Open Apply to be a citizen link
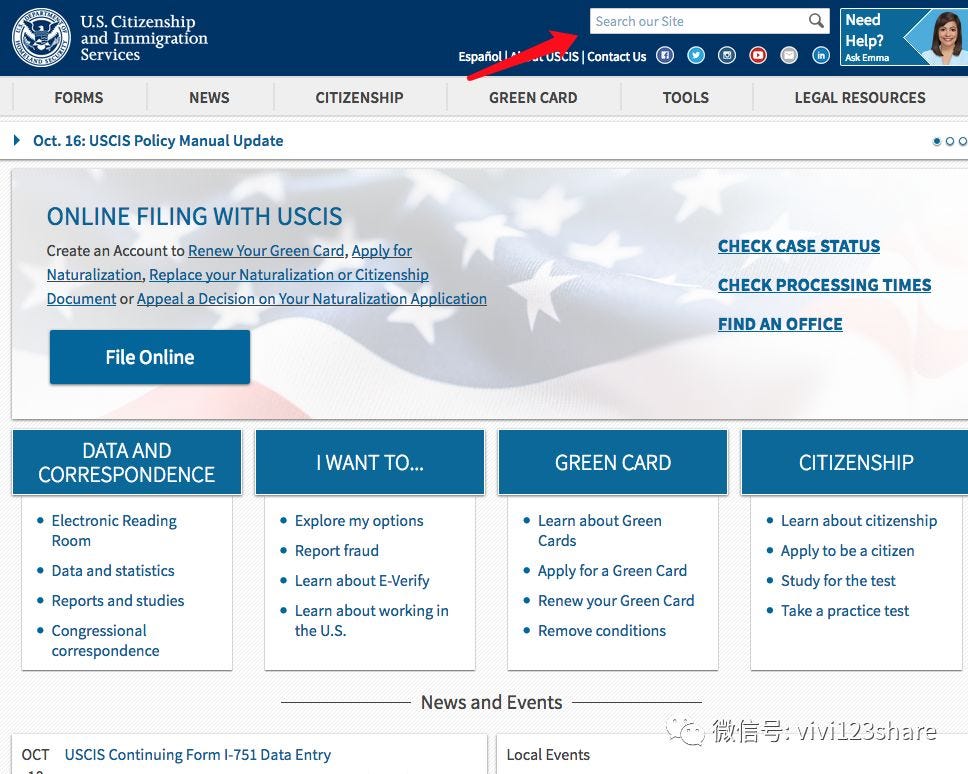 [x=848, y=551]
